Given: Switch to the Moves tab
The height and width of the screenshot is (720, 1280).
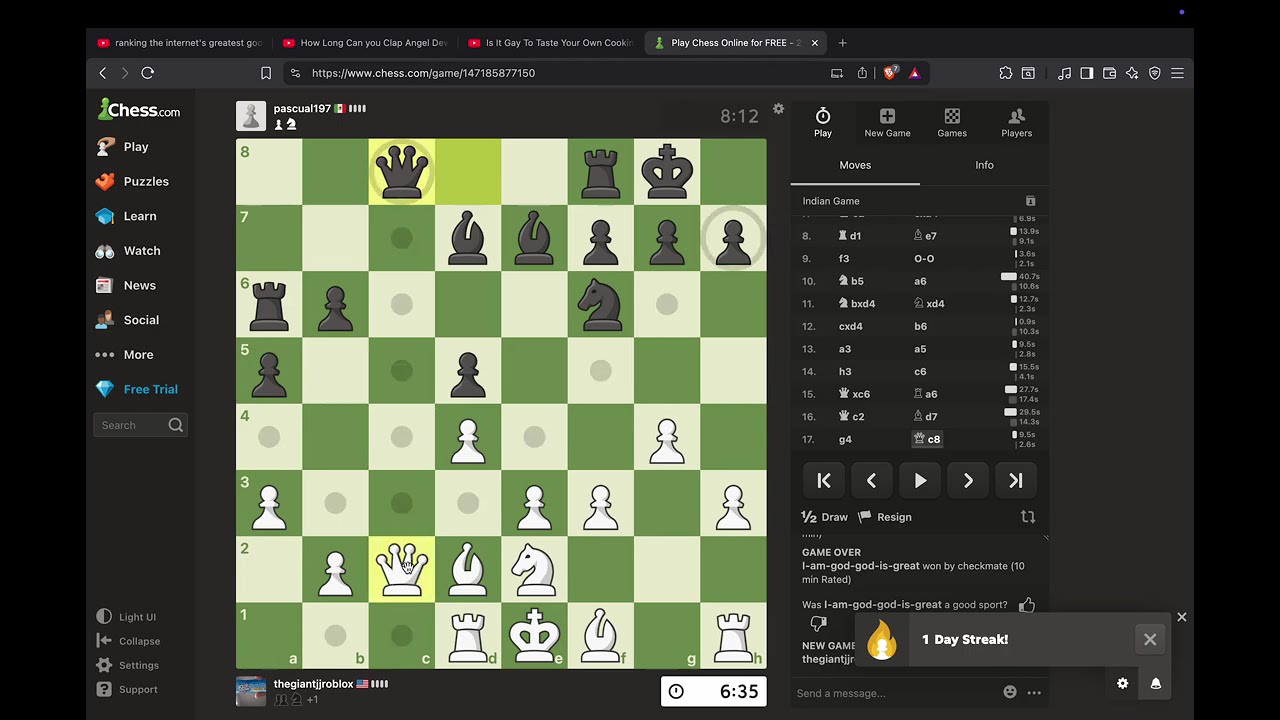Looking at the screenshot, I should click(855, 165).
